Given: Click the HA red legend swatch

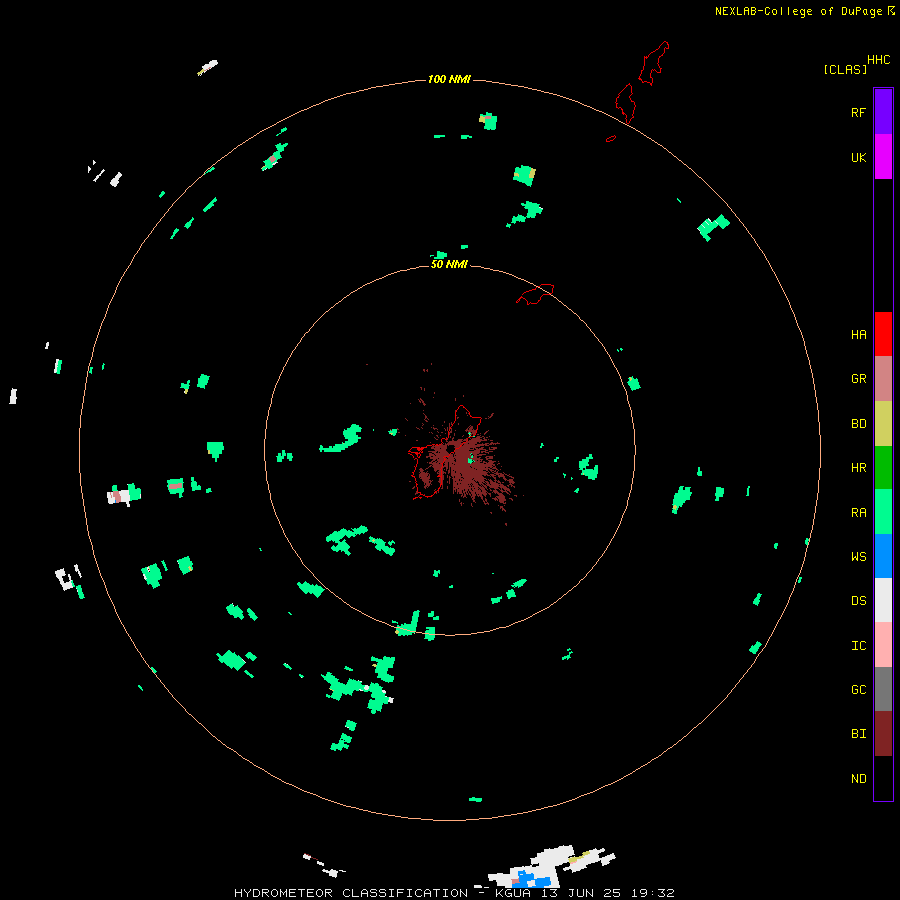Looking at the screenshot, I should (x=883, y=334).
